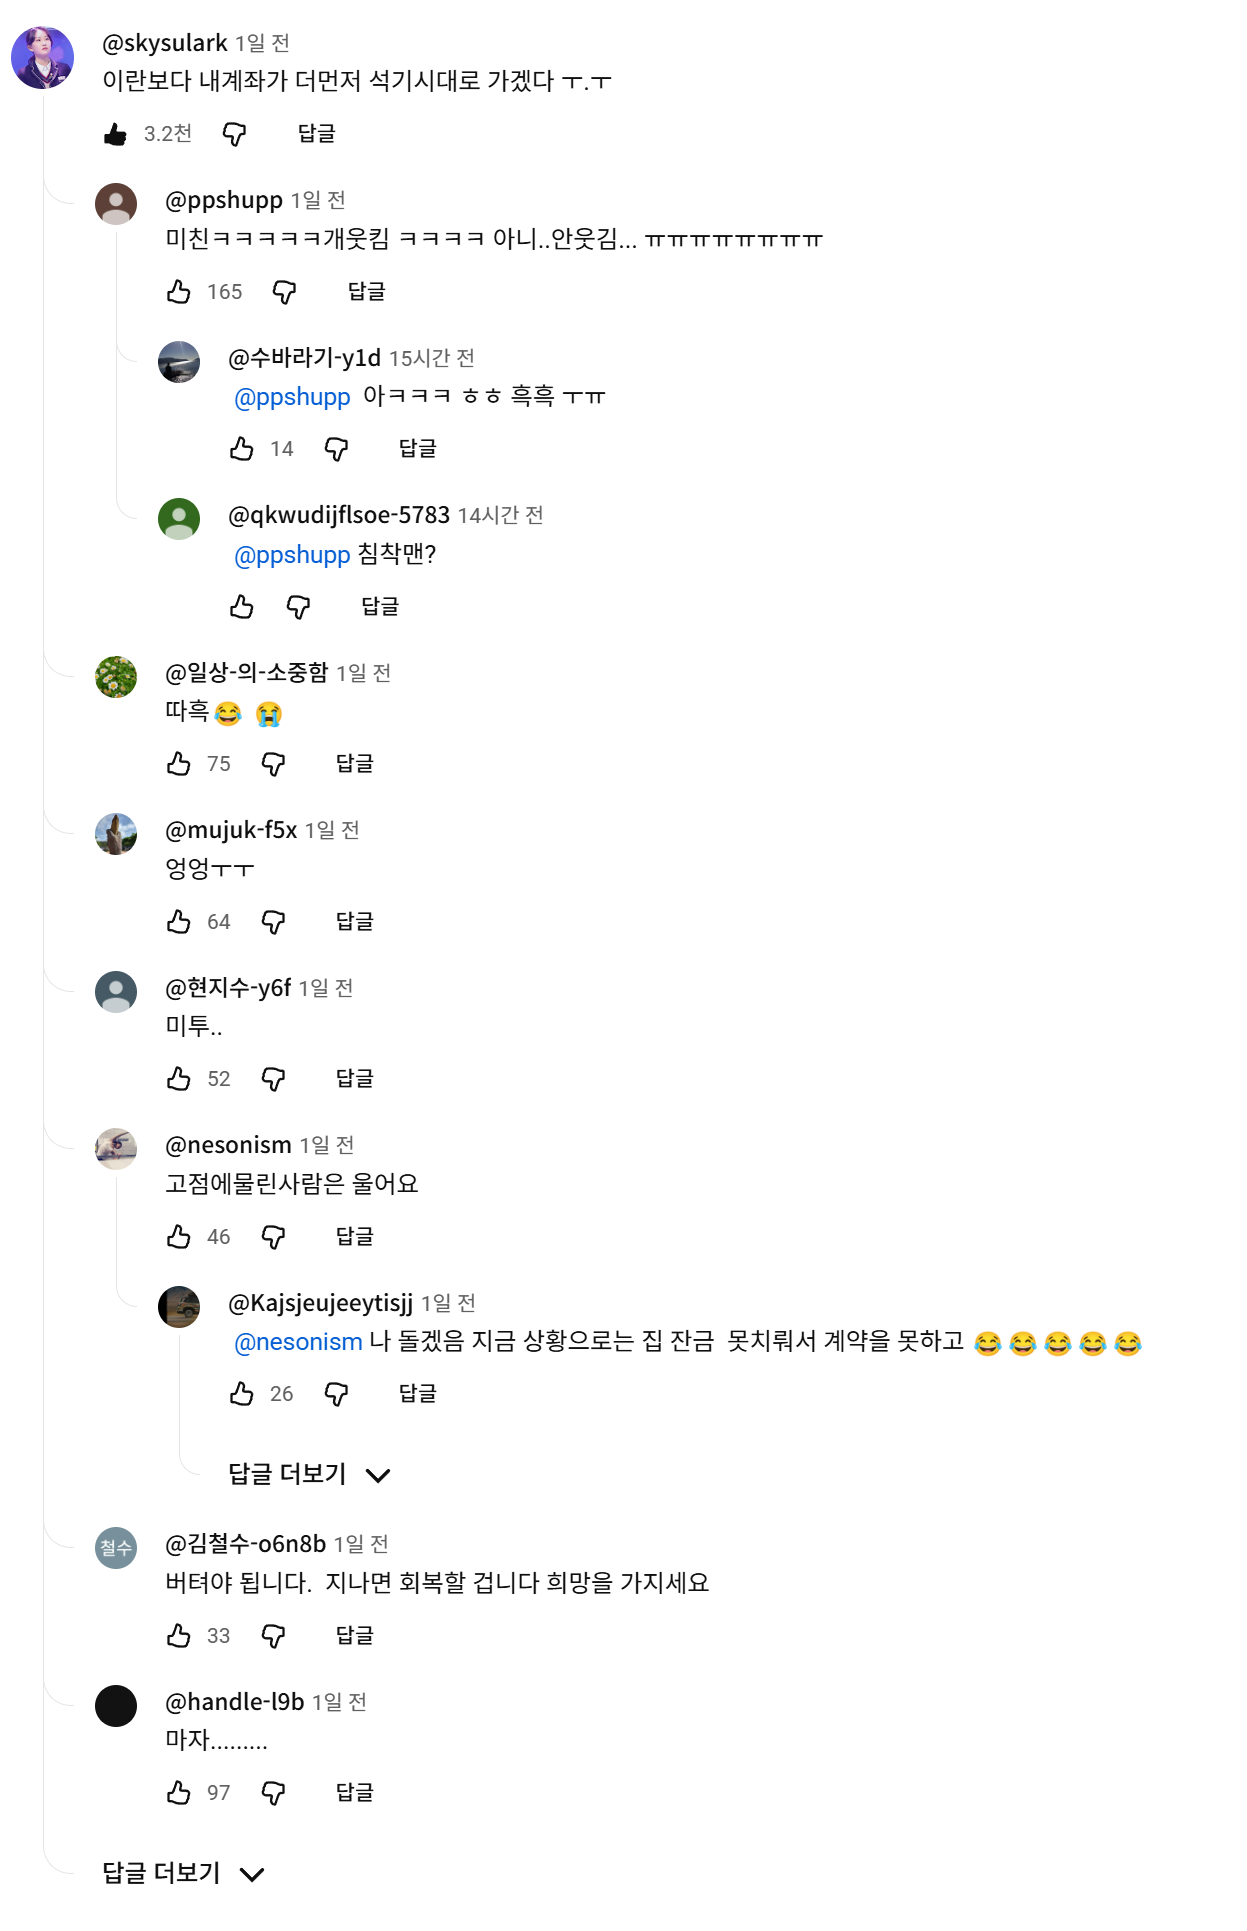The height and width of the screenshot is (1931, 1247).
Task: Dislike the @Kajsjeujeeytisjj reply
Action: pos(336,1394)
